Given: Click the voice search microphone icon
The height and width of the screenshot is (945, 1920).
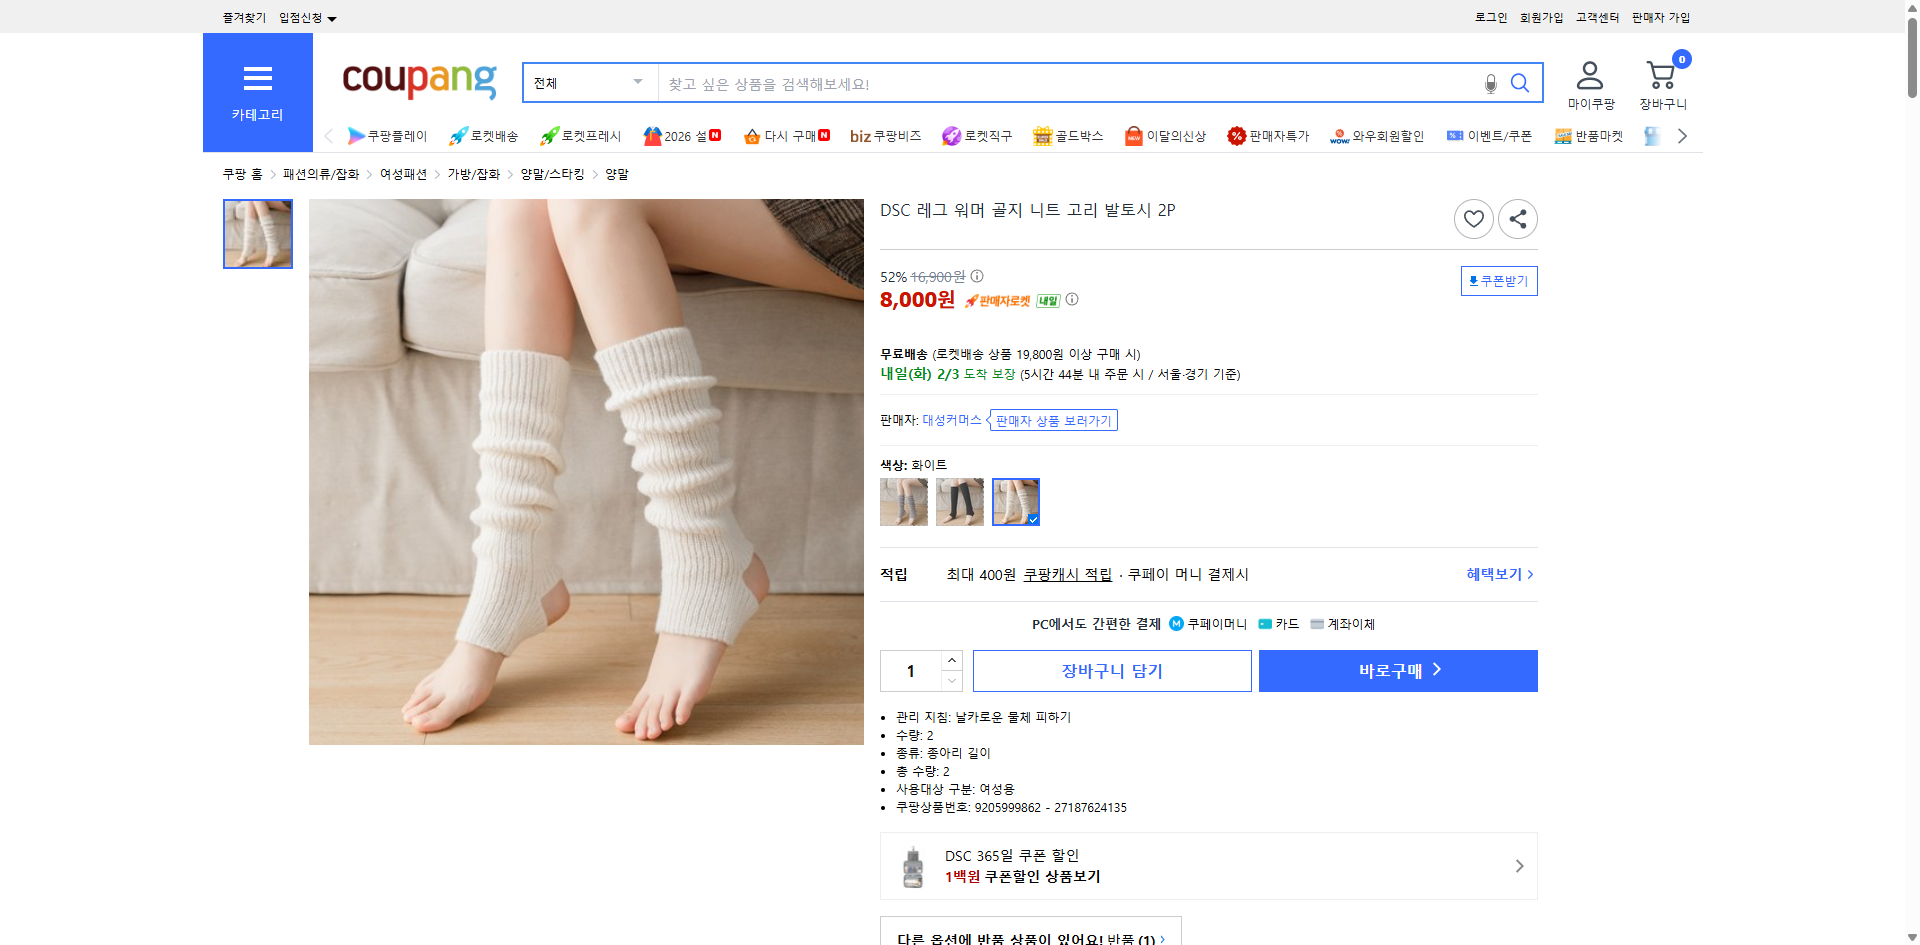Looking at the screenshot, I should coord(1489,83).
